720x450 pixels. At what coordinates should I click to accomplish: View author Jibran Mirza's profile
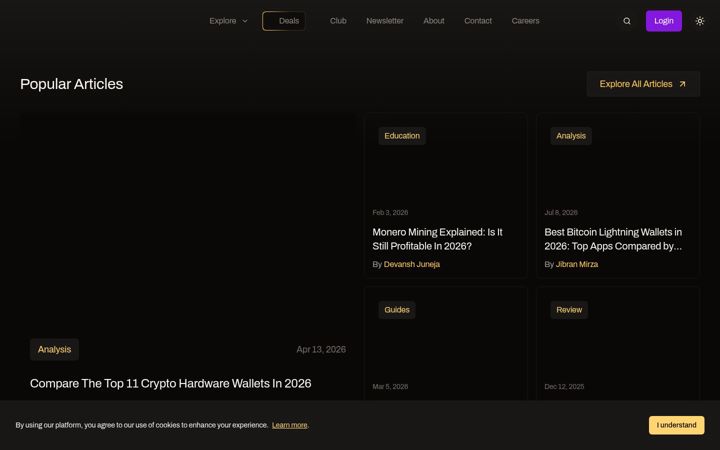tap(577, 264)
